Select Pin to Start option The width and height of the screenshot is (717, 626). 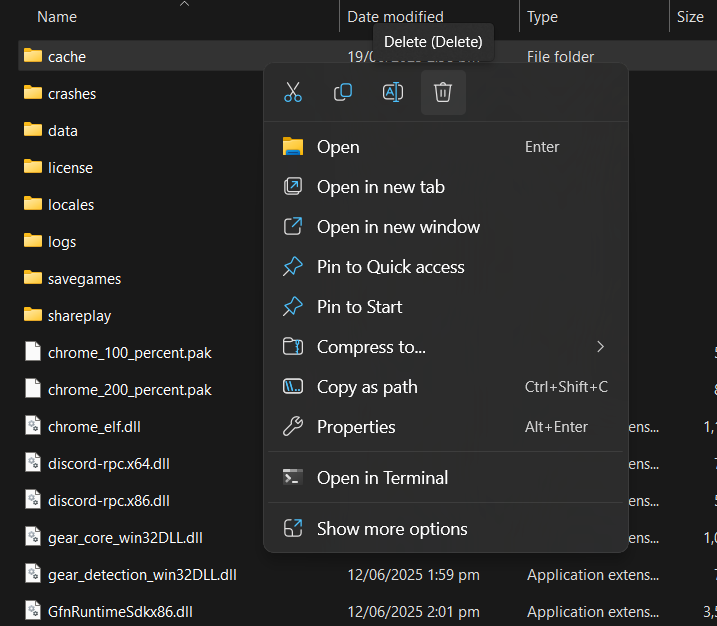[x=359, y=307]
